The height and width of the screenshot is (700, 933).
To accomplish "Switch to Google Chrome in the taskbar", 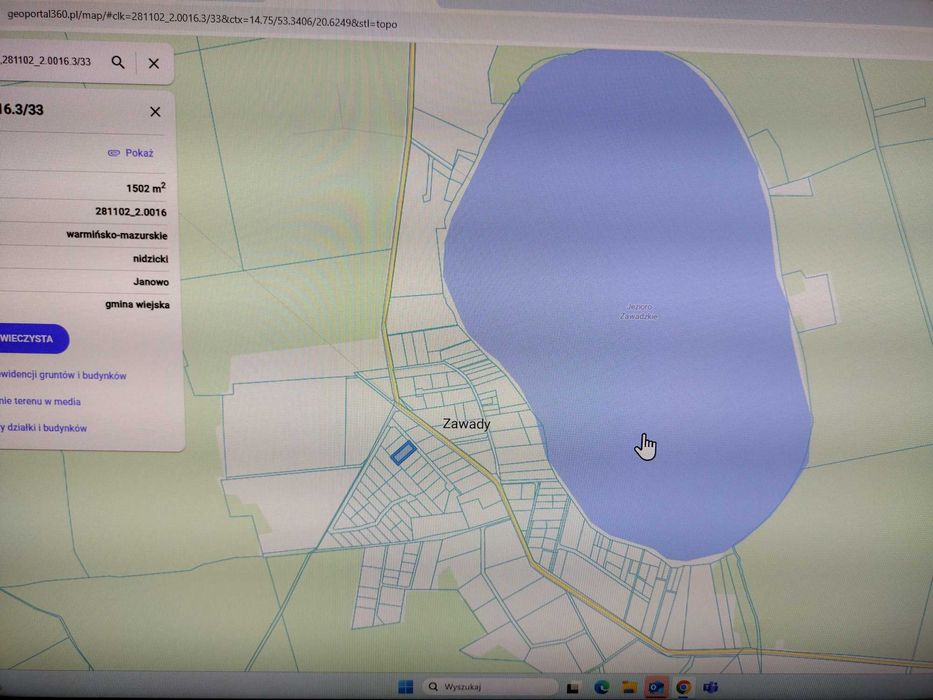I will (x=684, y=688).
